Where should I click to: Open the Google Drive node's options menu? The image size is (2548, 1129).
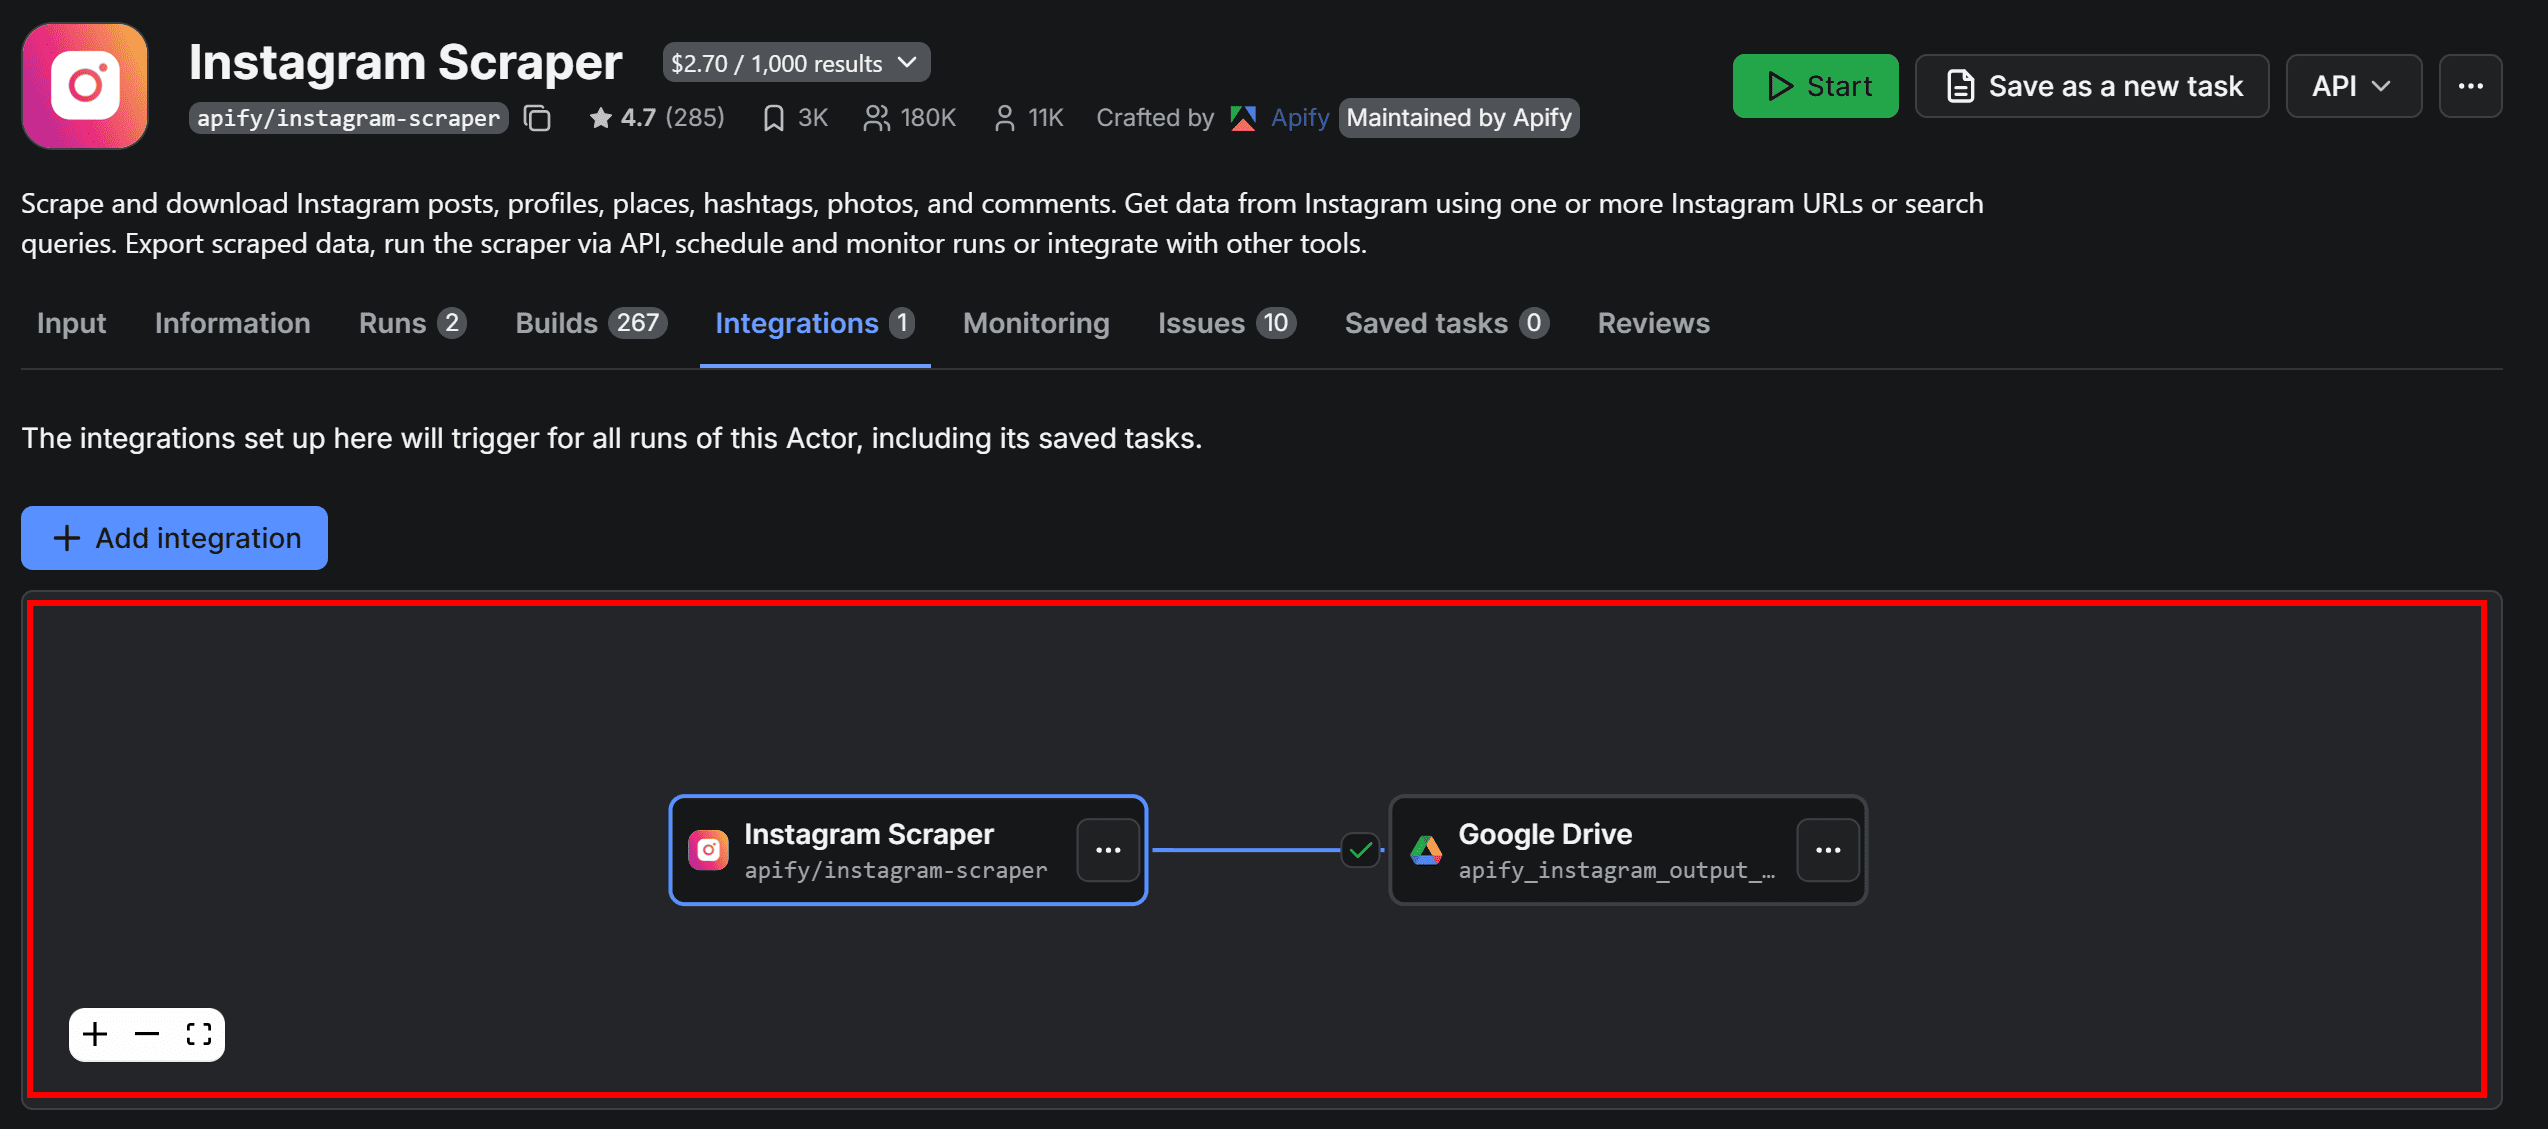pyautogui.click(x=1828, y=850)
